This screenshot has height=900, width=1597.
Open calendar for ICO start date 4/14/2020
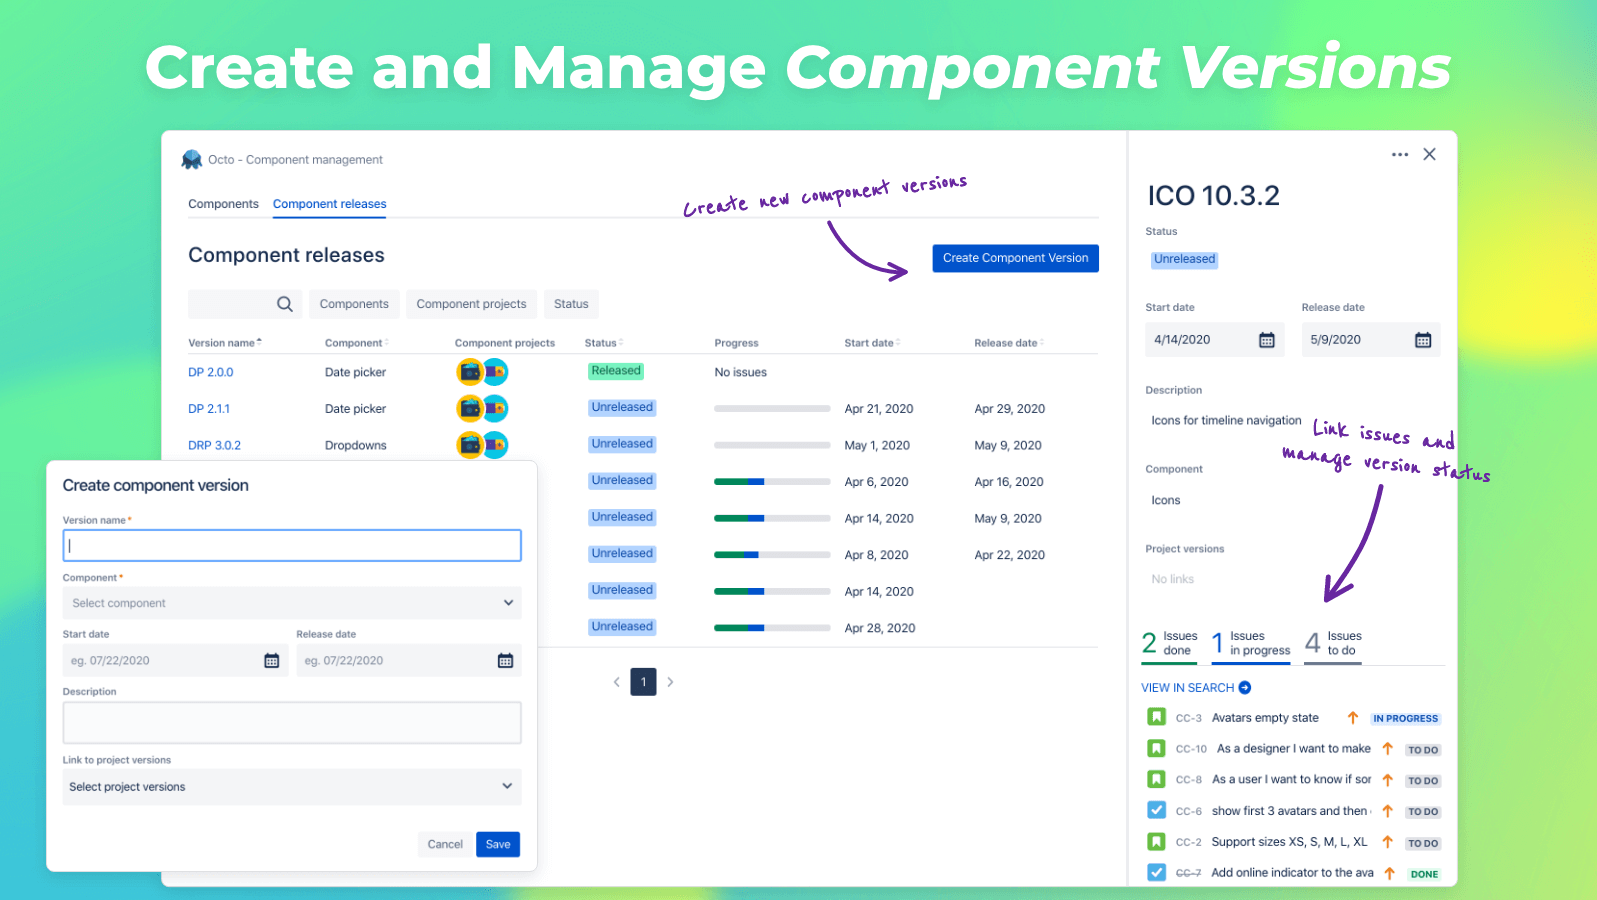(x=1267, y=340)
